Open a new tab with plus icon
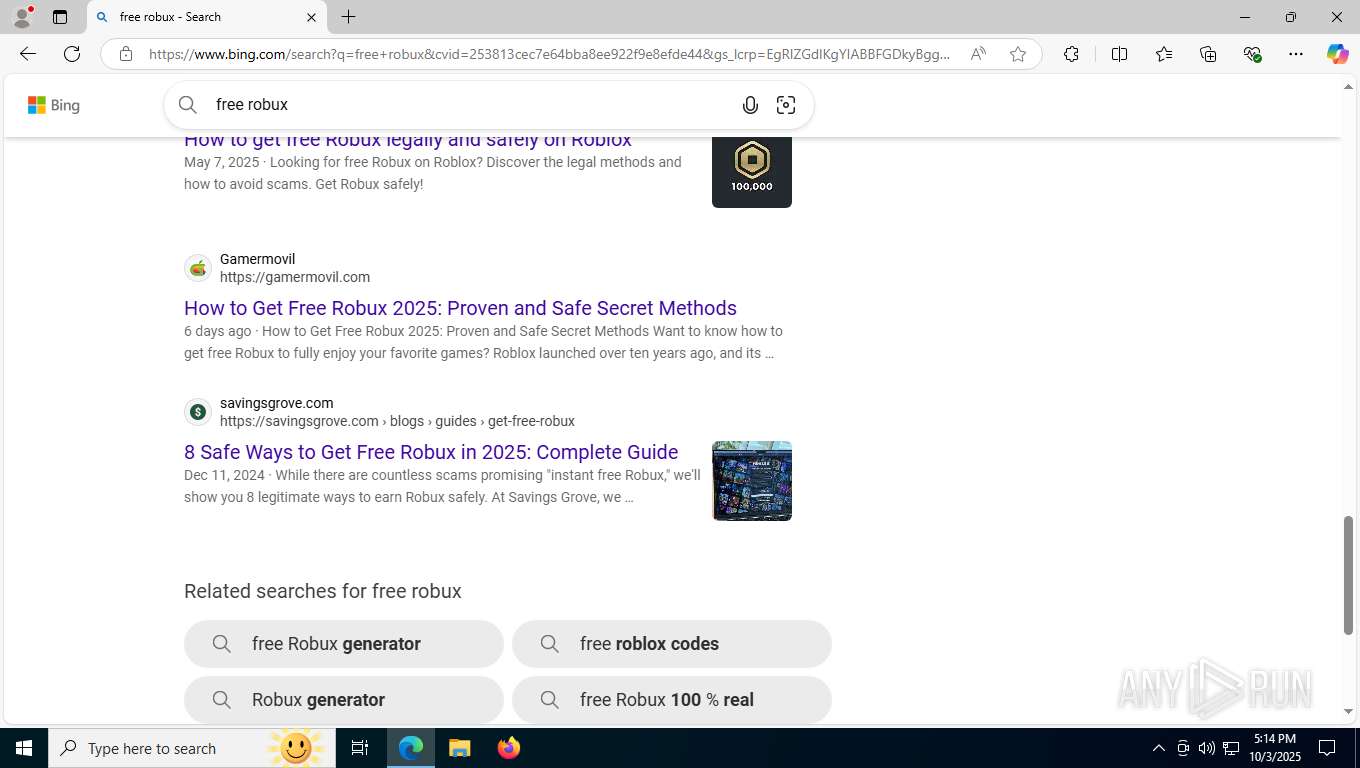The height and width of the screenshot is (768, 1360). [348, 17]
